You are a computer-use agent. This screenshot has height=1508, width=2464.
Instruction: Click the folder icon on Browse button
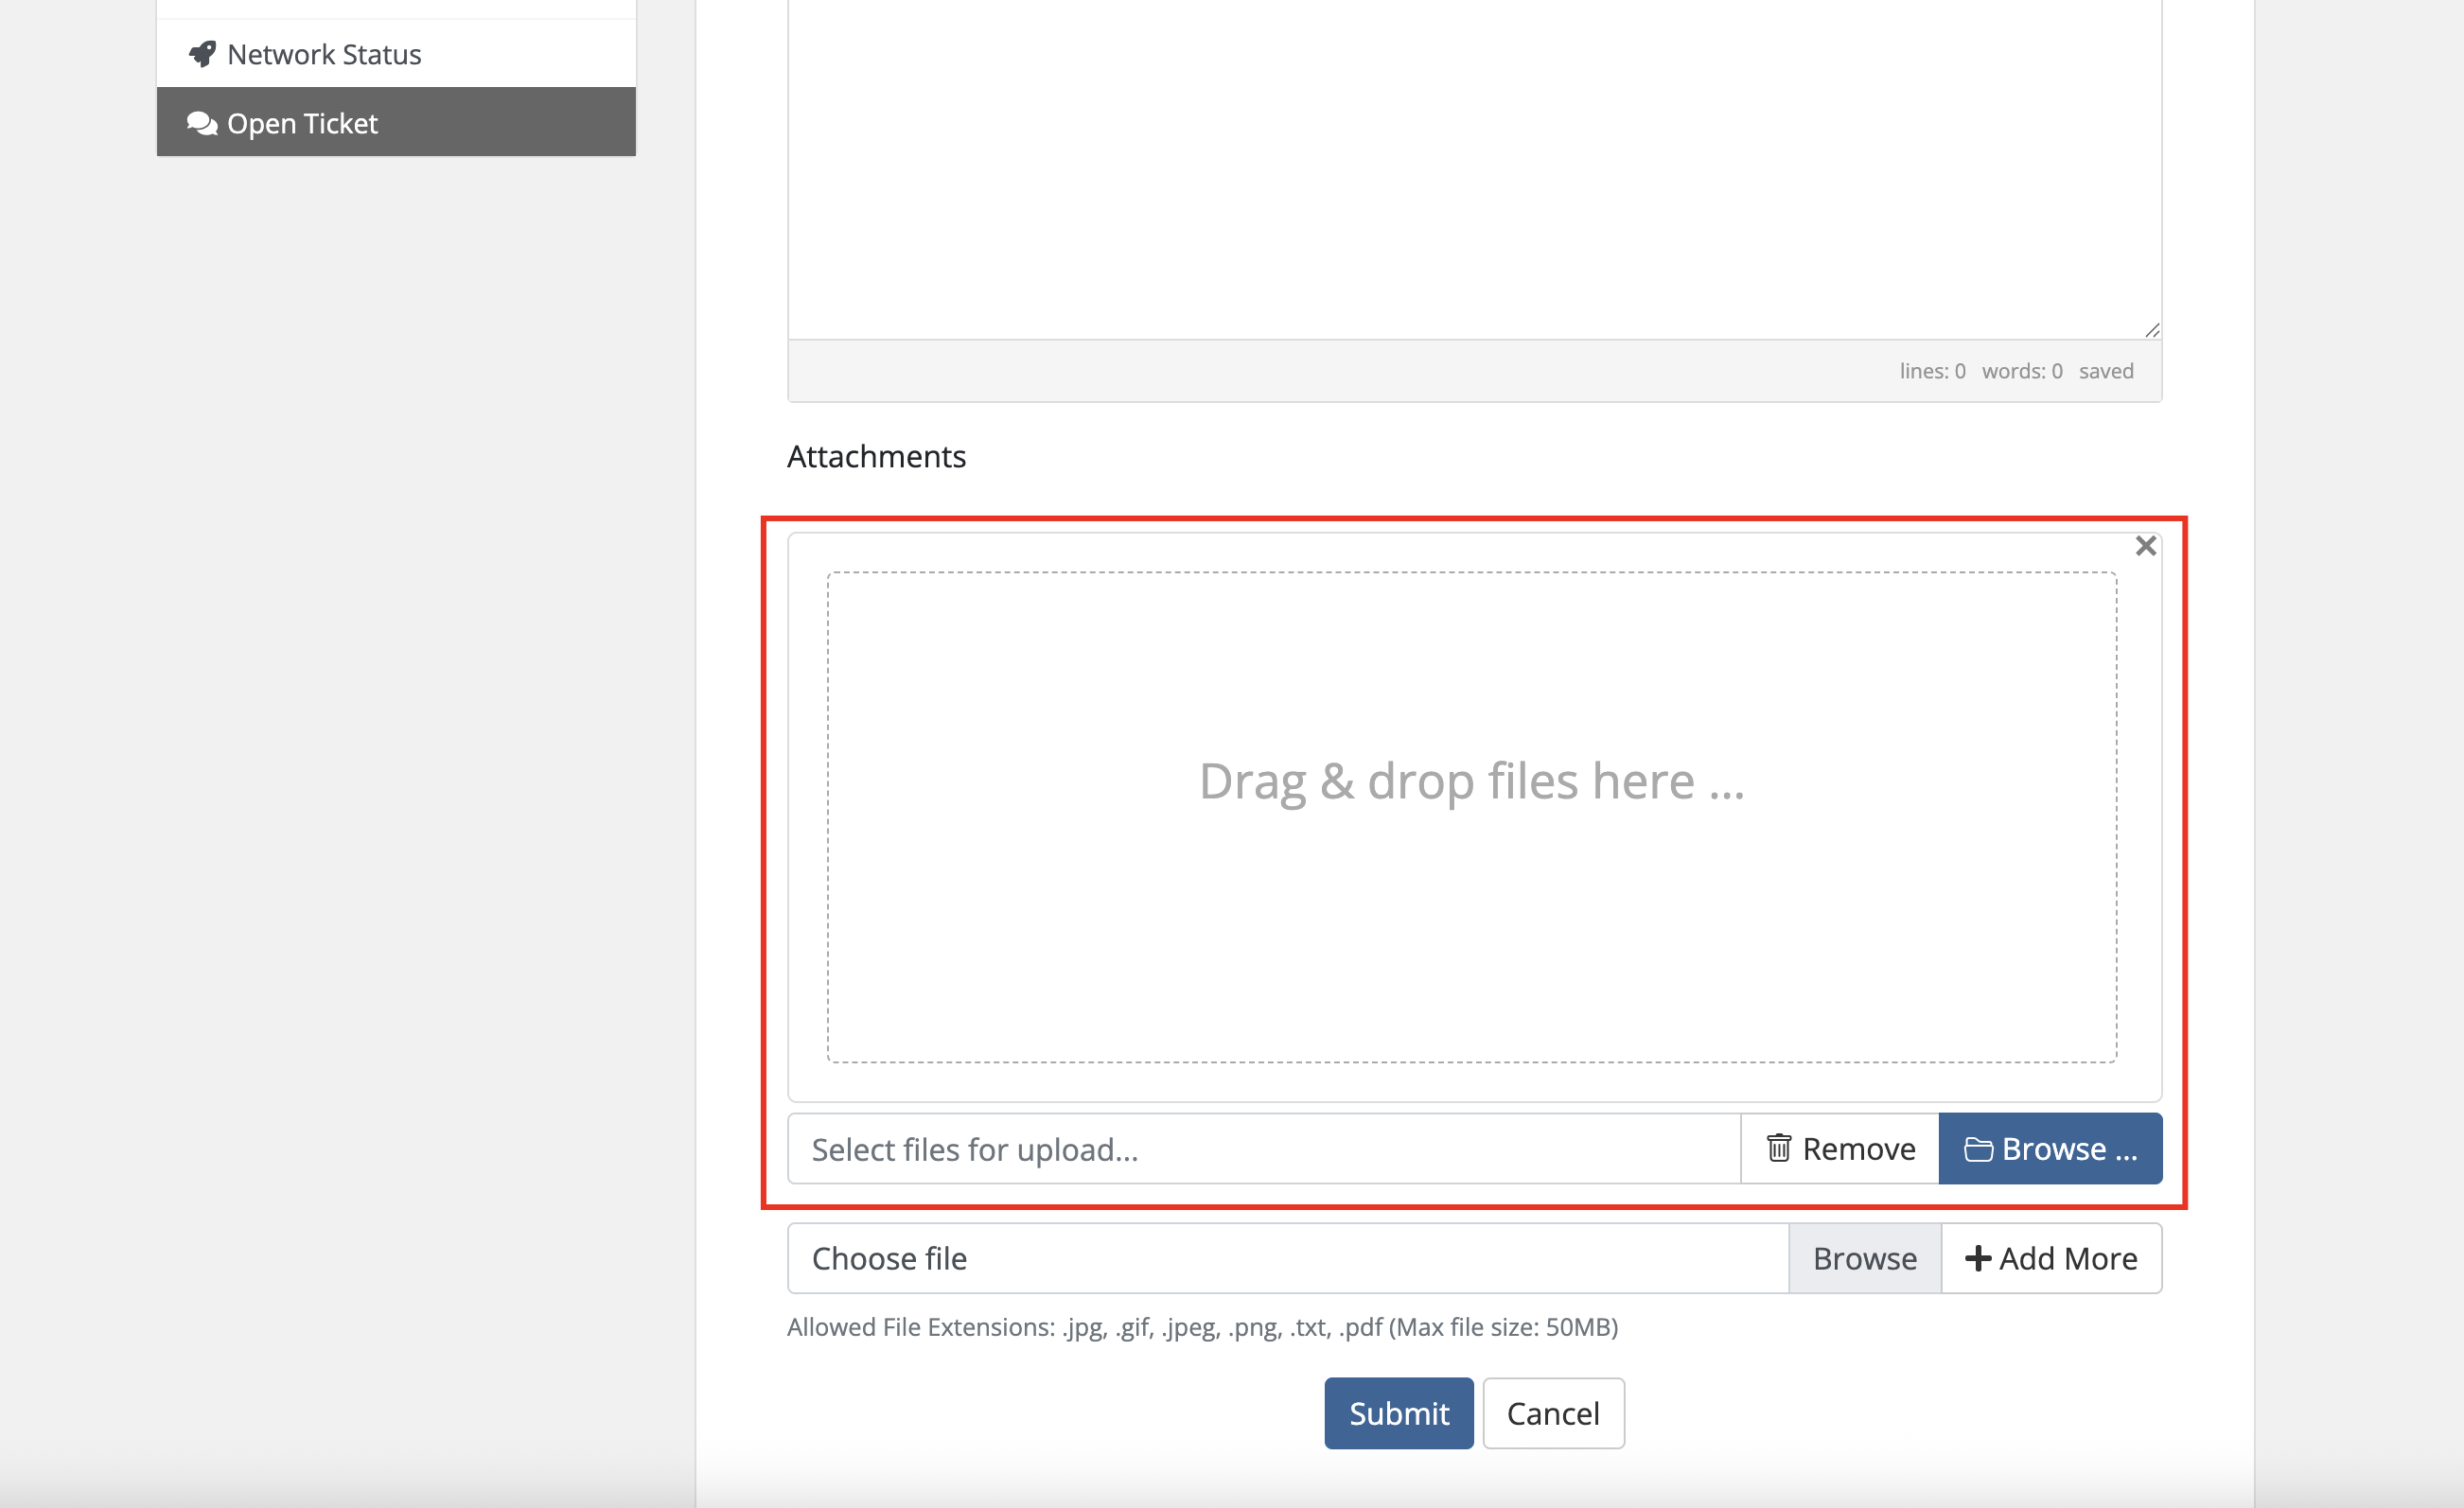tap(1977, 1149)
